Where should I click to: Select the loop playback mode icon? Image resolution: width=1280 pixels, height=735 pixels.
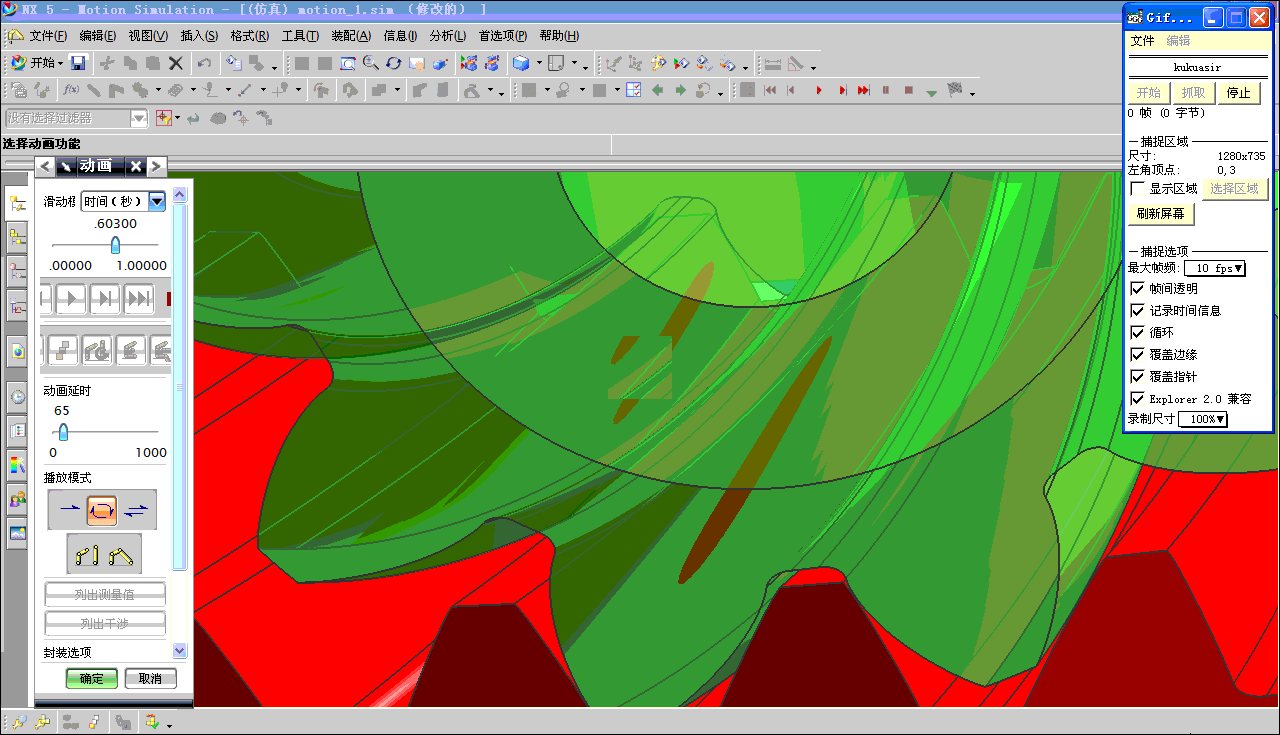click(x=103, y=510)
